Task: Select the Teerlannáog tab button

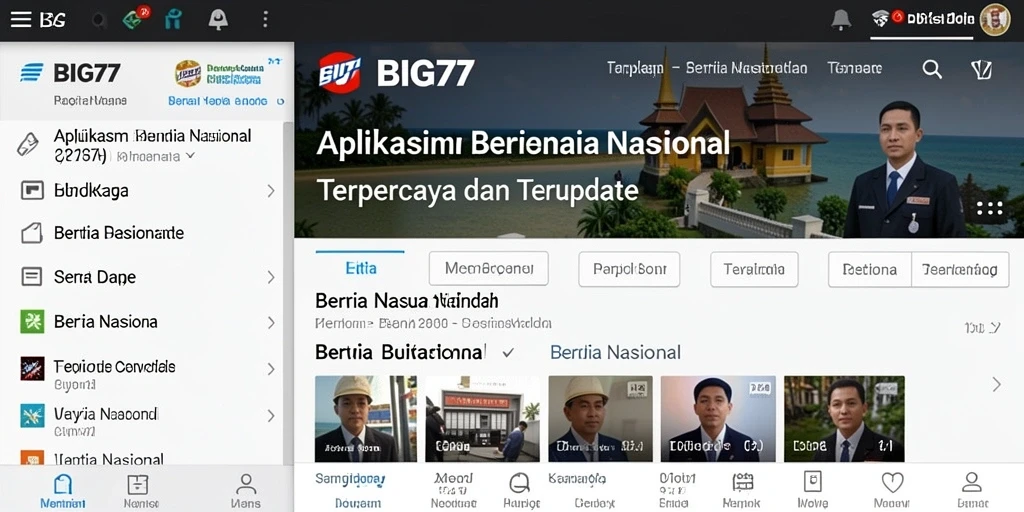Action: click(960, 269)
